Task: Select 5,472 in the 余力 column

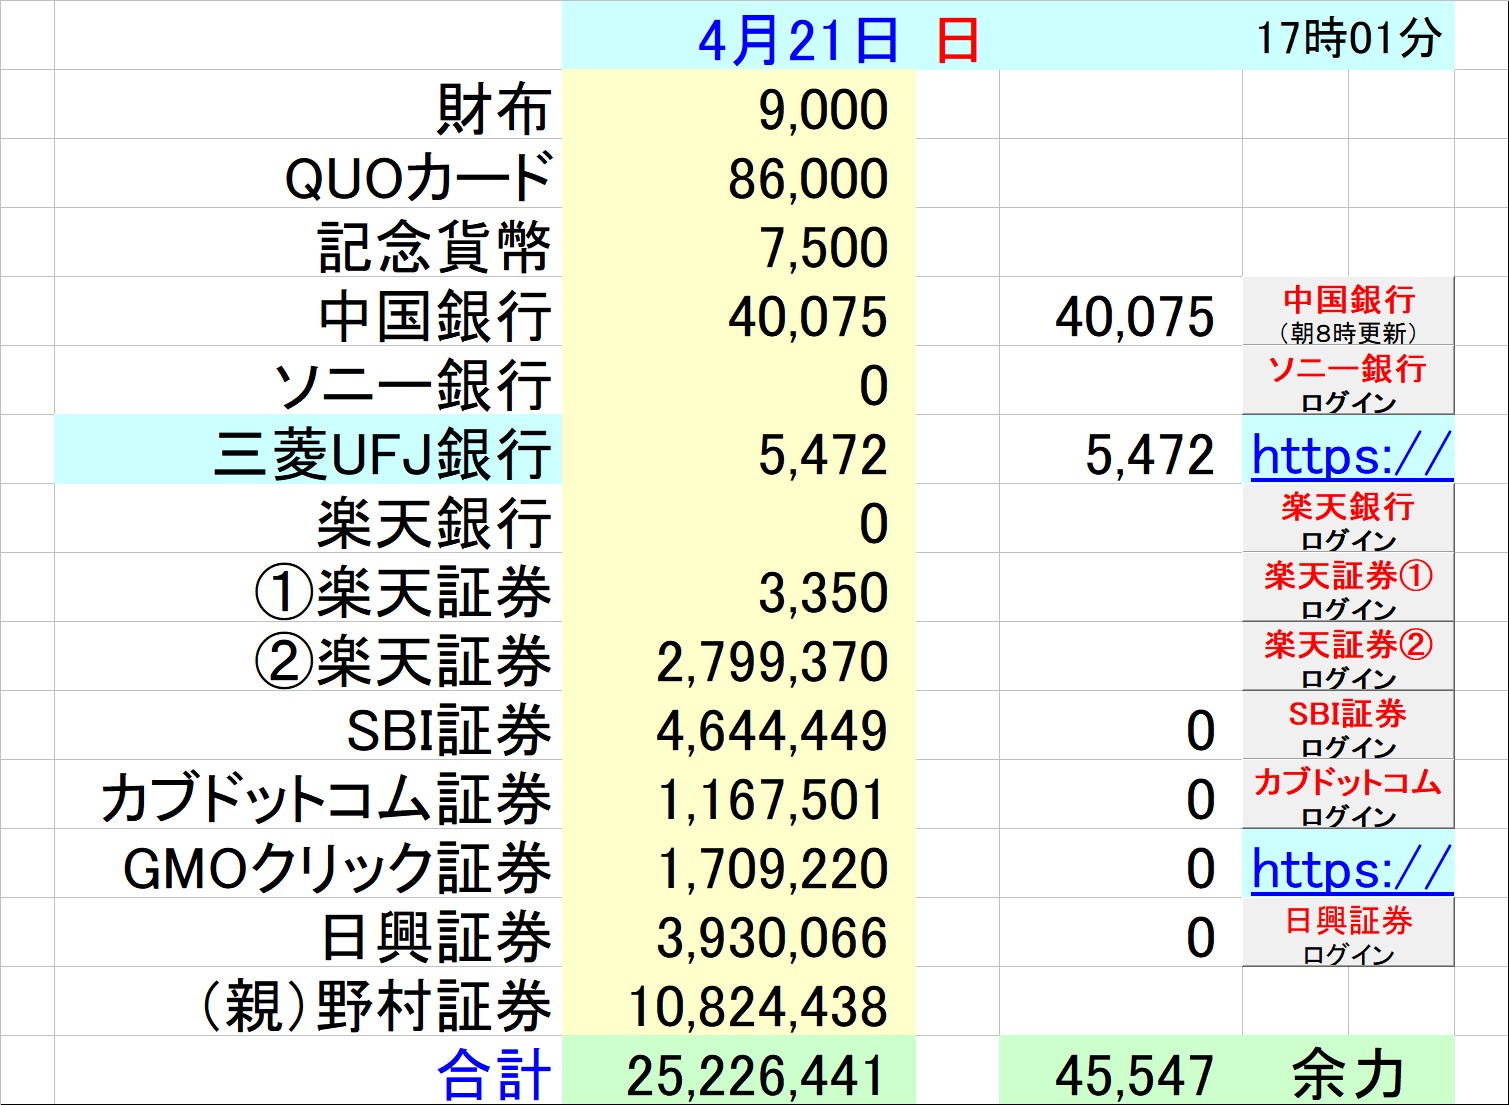Action: (x=1121, y=449)
